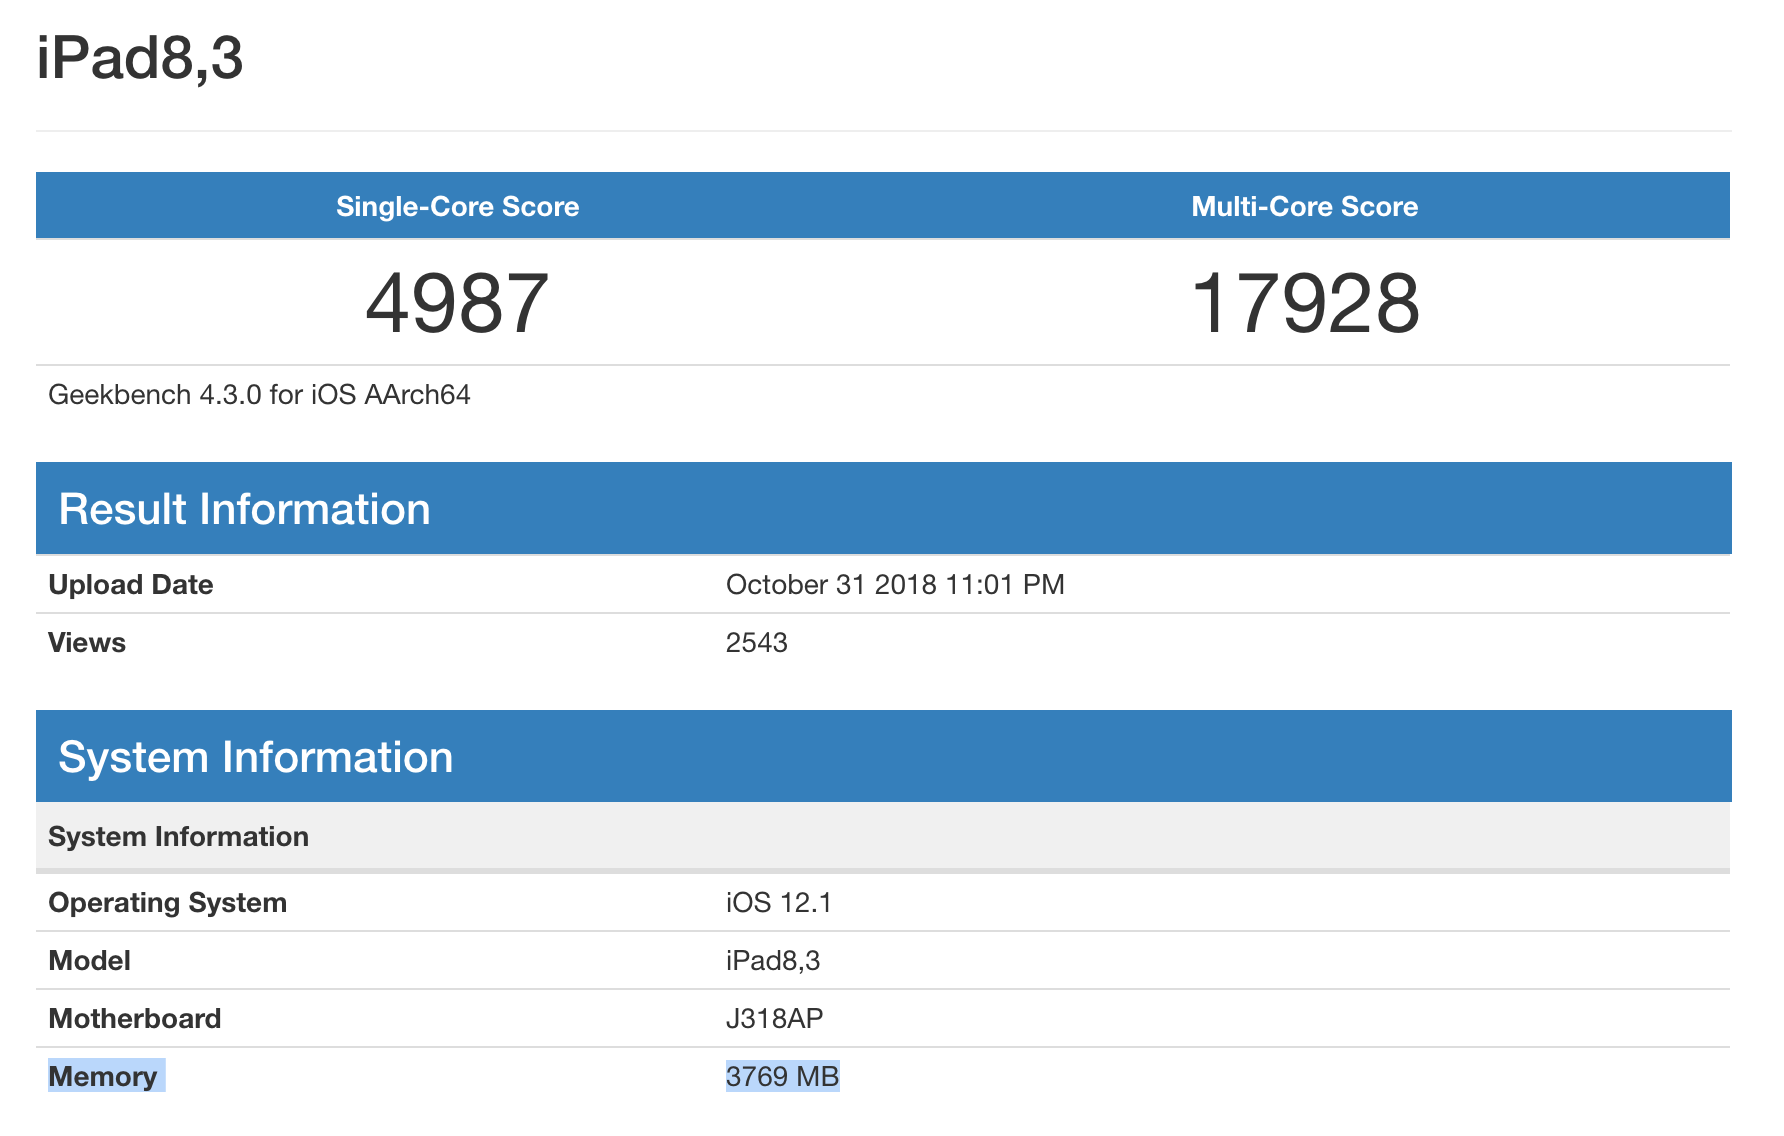Click the blue System Information section header

(x=884, y=756)
